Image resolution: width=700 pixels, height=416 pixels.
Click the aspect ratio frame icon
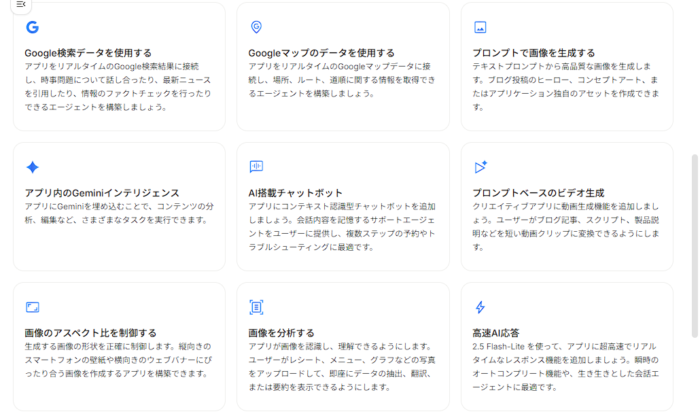coord(32,307)
